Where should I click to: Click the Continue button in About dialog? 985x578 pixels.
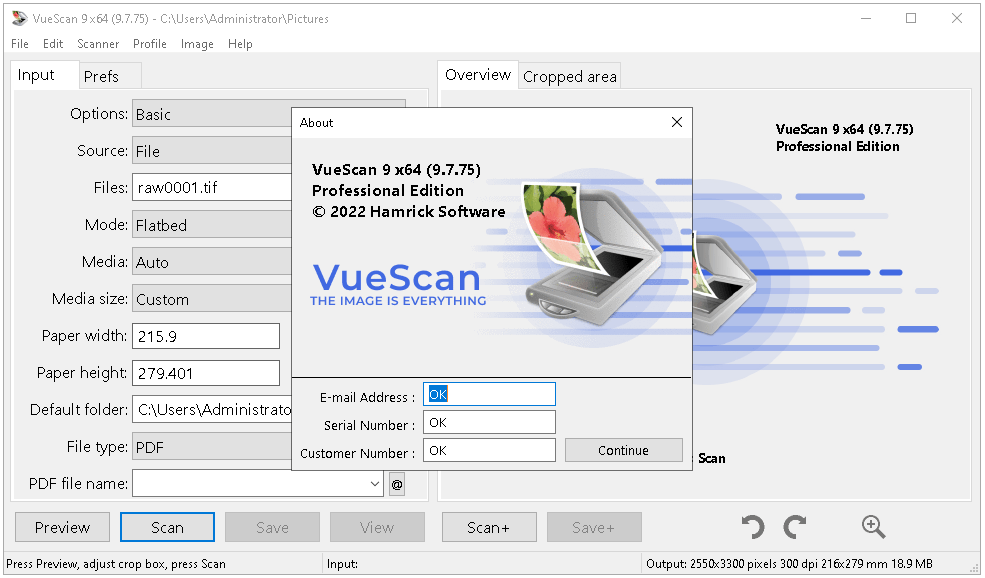[x=623, y=450]
